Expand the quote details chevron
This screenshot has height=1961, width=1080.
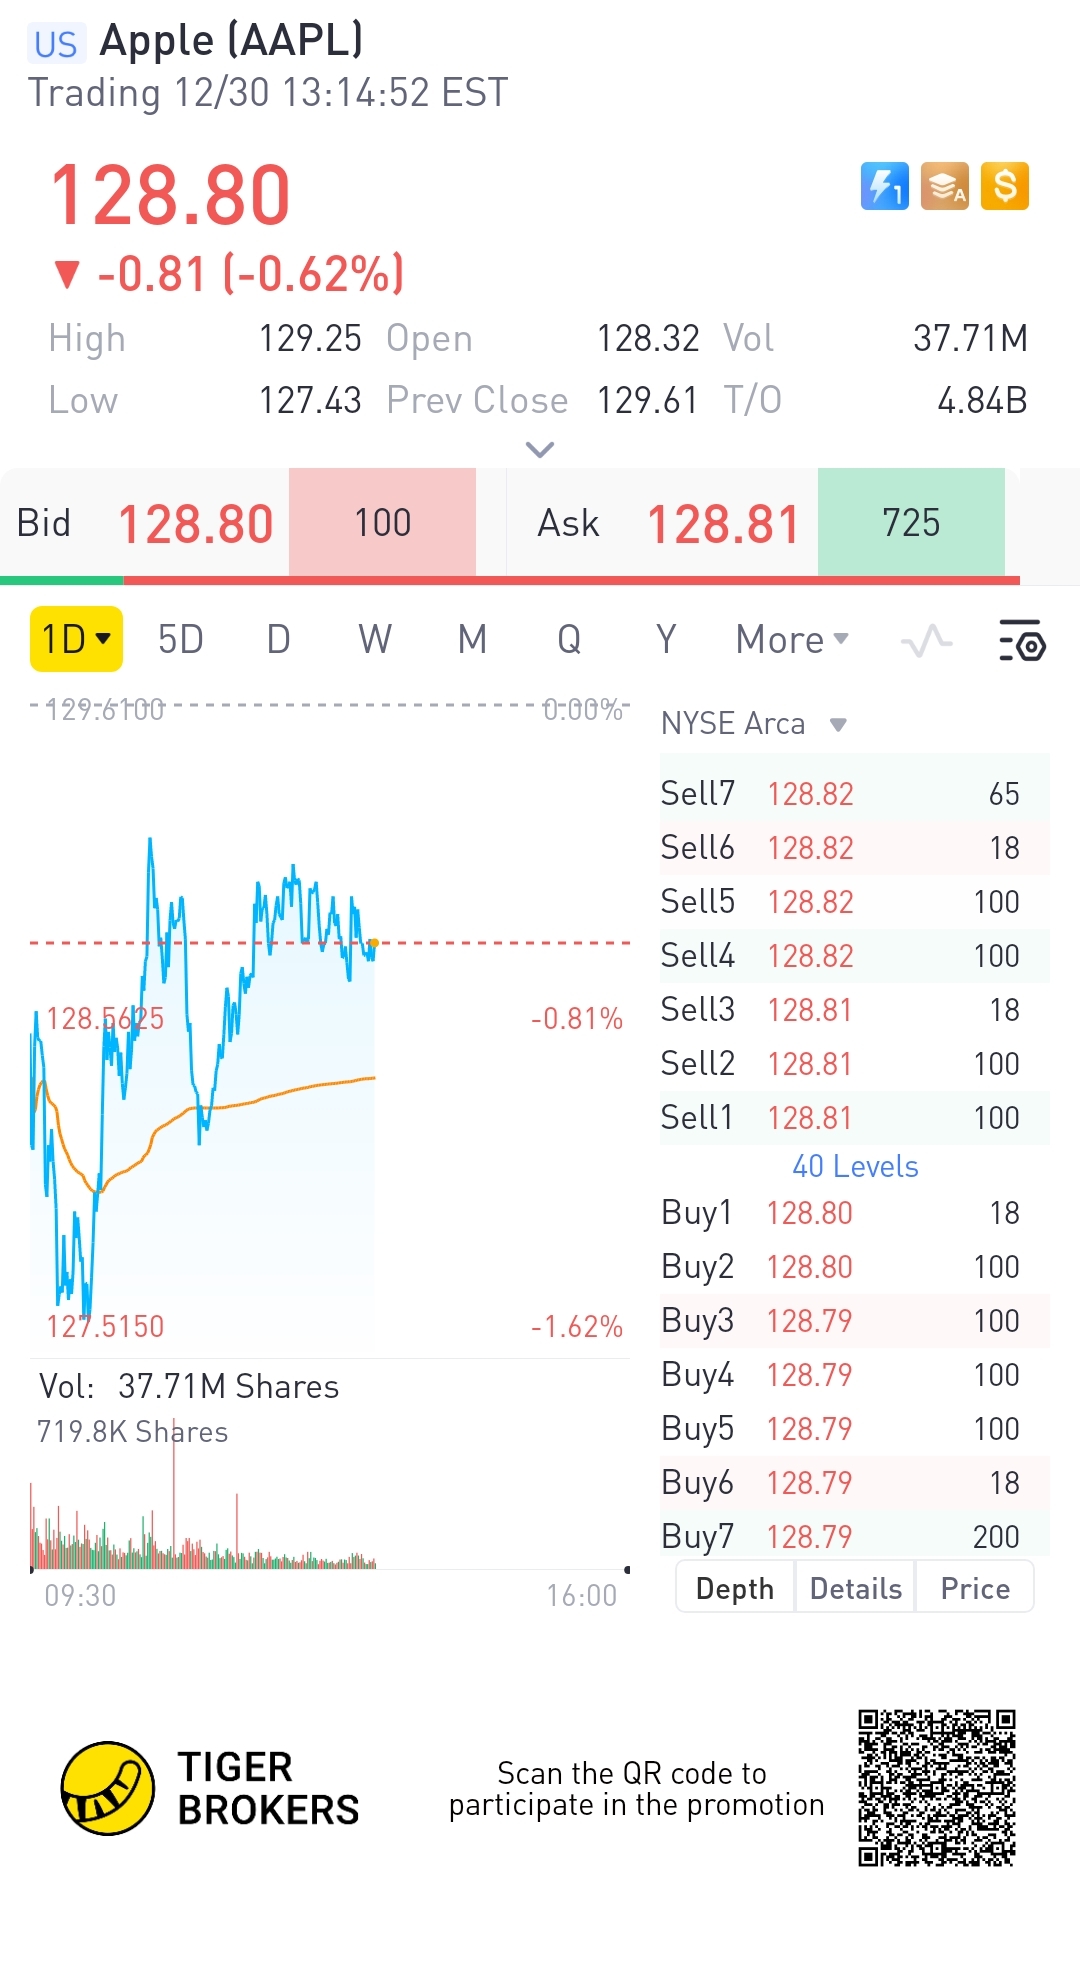540,450
